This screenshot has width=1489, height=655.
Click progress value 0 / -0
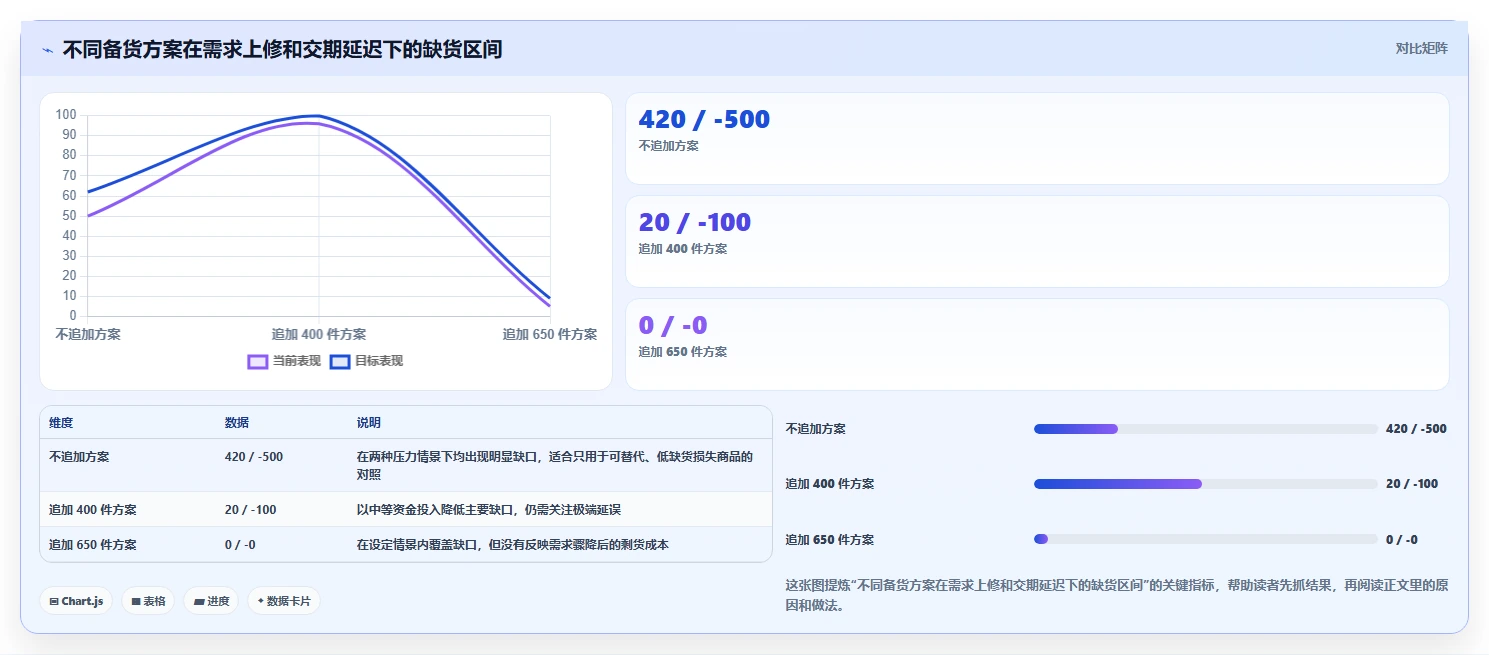coord(1402,540)
